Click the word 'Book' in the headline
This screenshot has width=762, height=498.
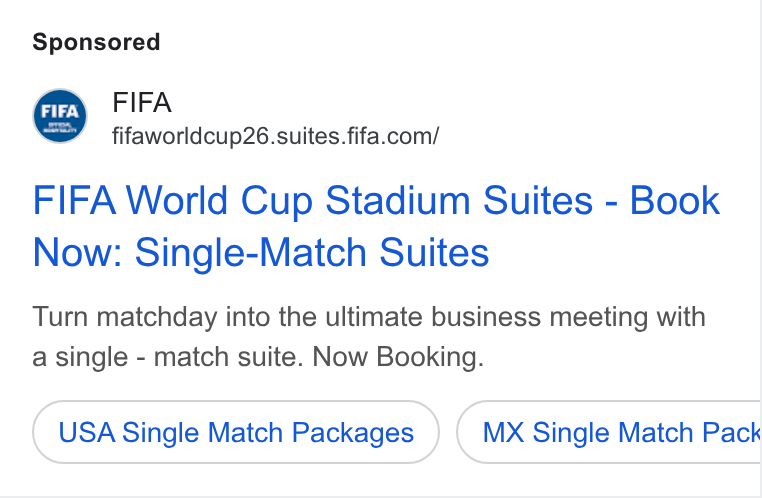click(675, 200)
